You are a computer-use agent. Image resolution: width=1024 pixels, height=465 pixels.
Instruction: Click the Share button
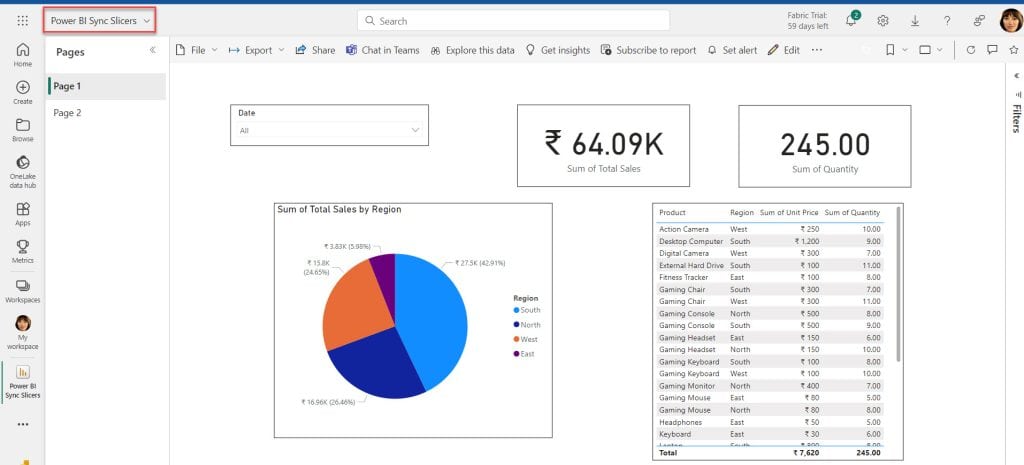(315, 50)
